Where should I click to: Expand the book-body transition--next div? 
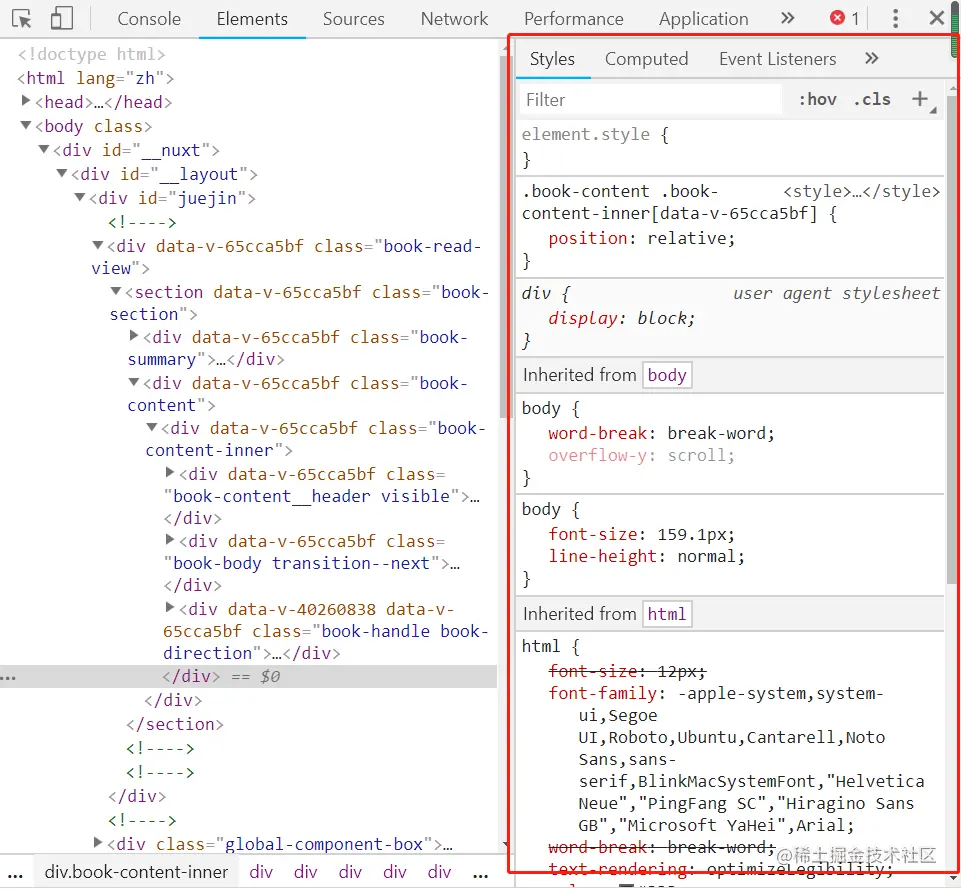170,540
